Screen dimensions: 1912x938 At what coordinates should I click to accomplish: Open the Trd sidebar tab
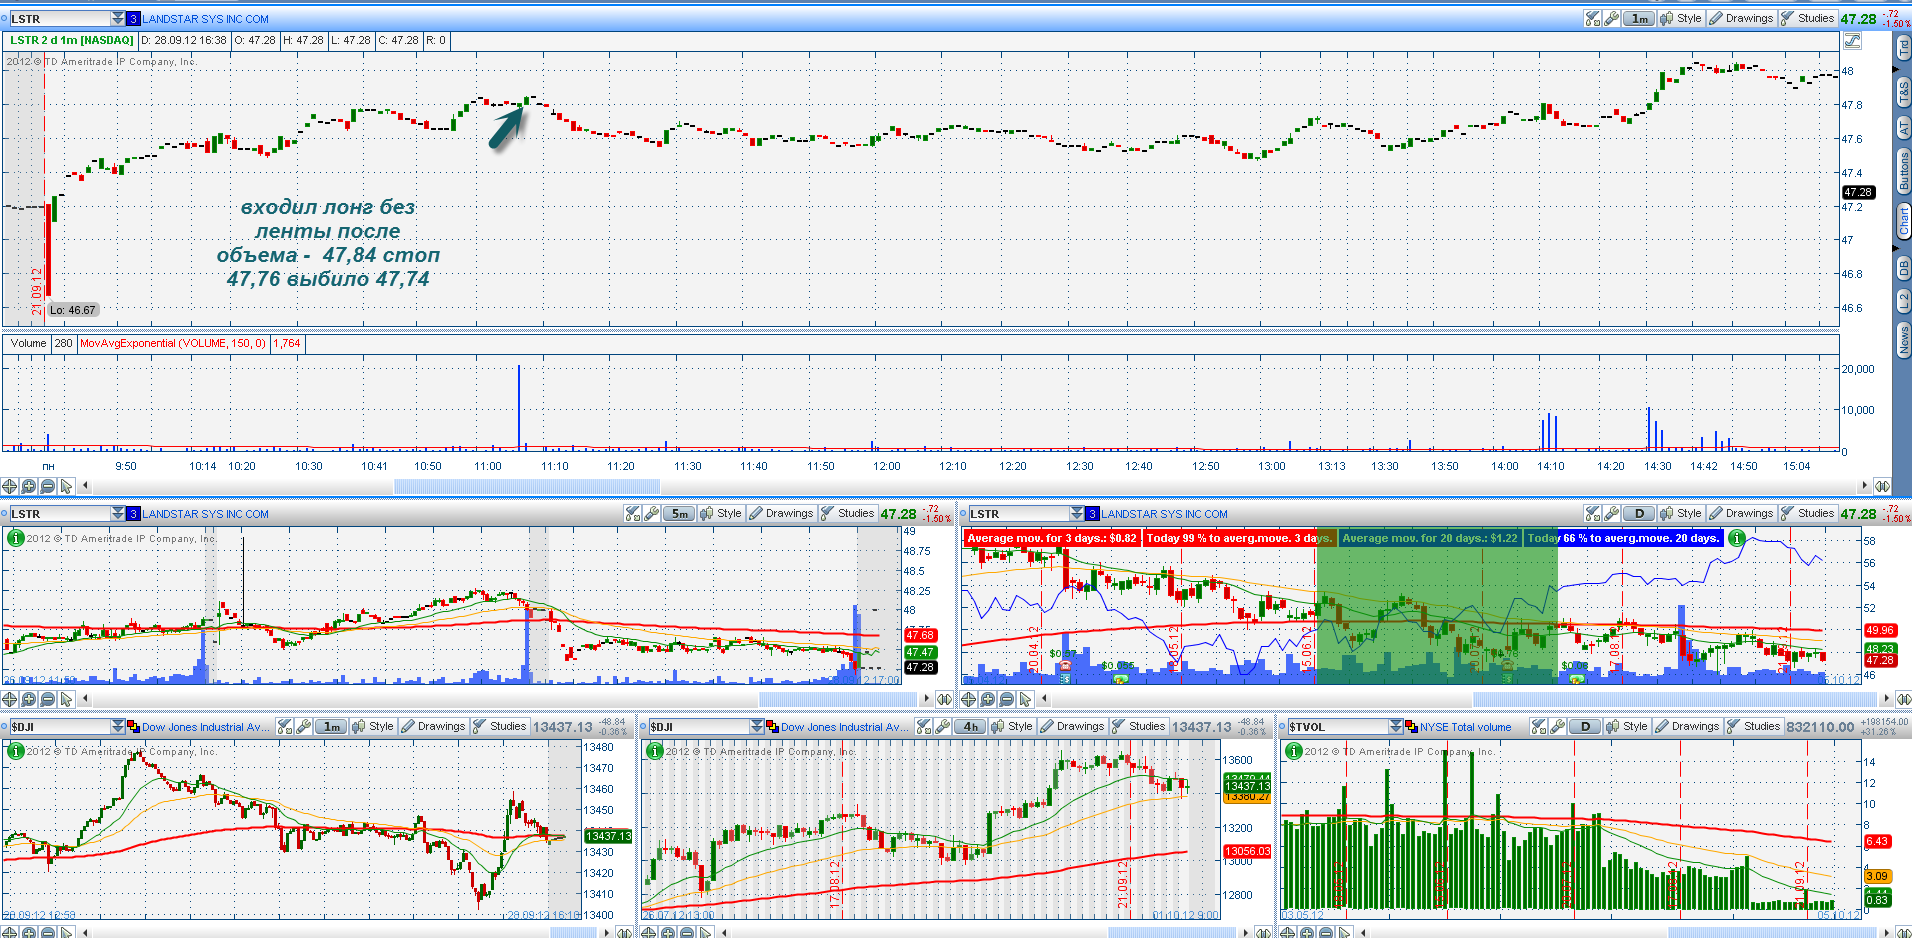[1903, 47]
